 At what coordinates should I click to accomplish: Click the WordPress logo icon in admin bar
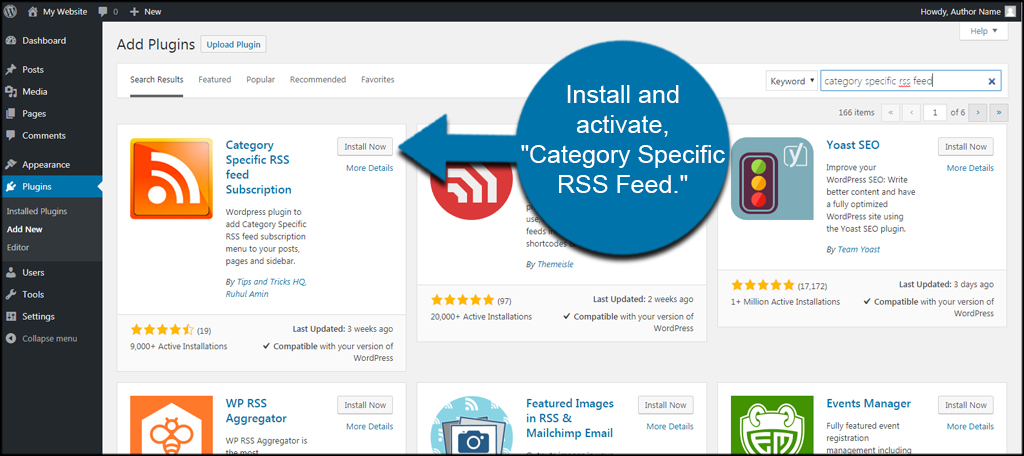coord(11,11)
